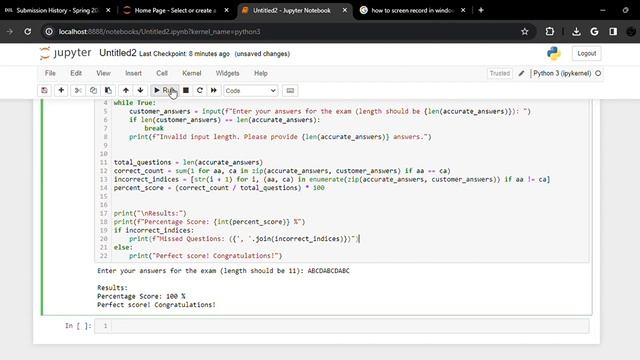This screenshot has width=640, height=360.
Task: Click the pencil edit mode icon
Action: (x=521, y=73)
